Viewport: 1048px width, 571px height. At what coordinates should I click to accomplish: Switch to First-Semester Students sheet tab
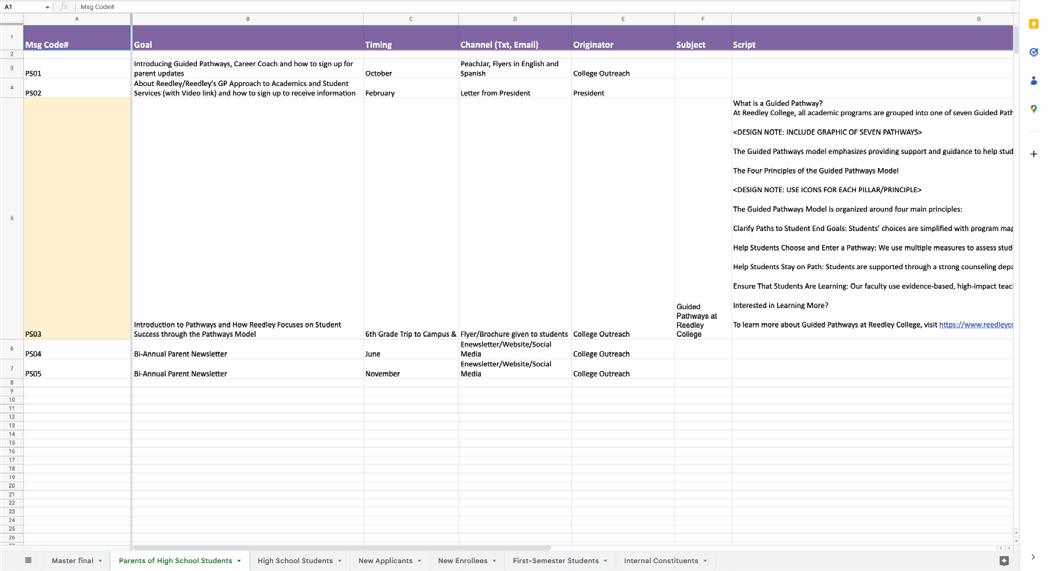click(x=555, y=561)
